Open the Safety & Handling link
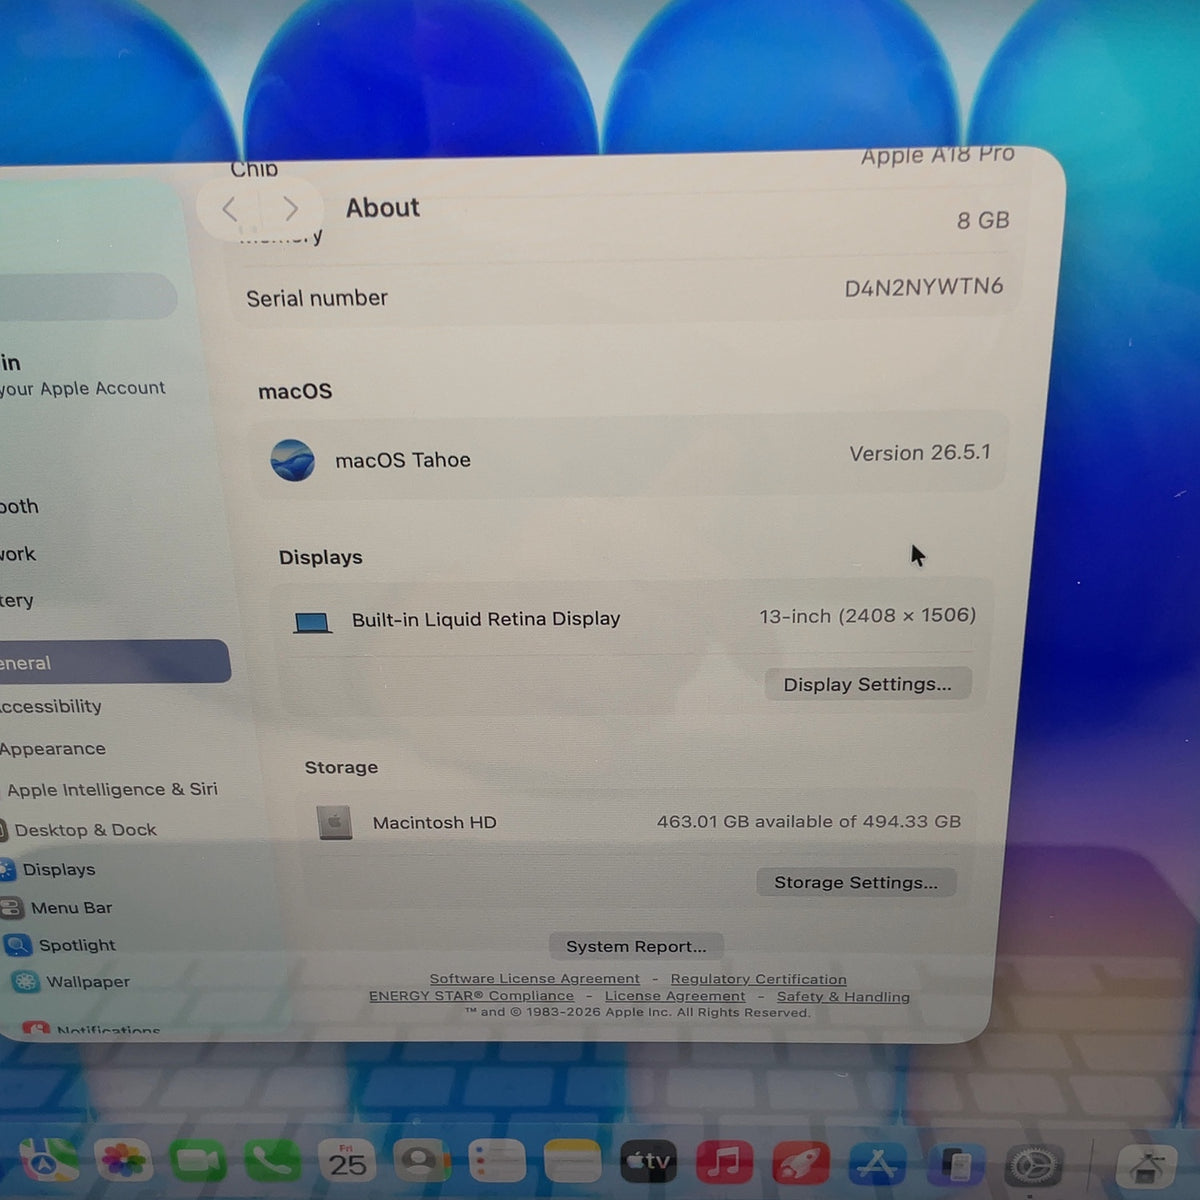Screen dimensions: 1200x1200 (843, 996)
